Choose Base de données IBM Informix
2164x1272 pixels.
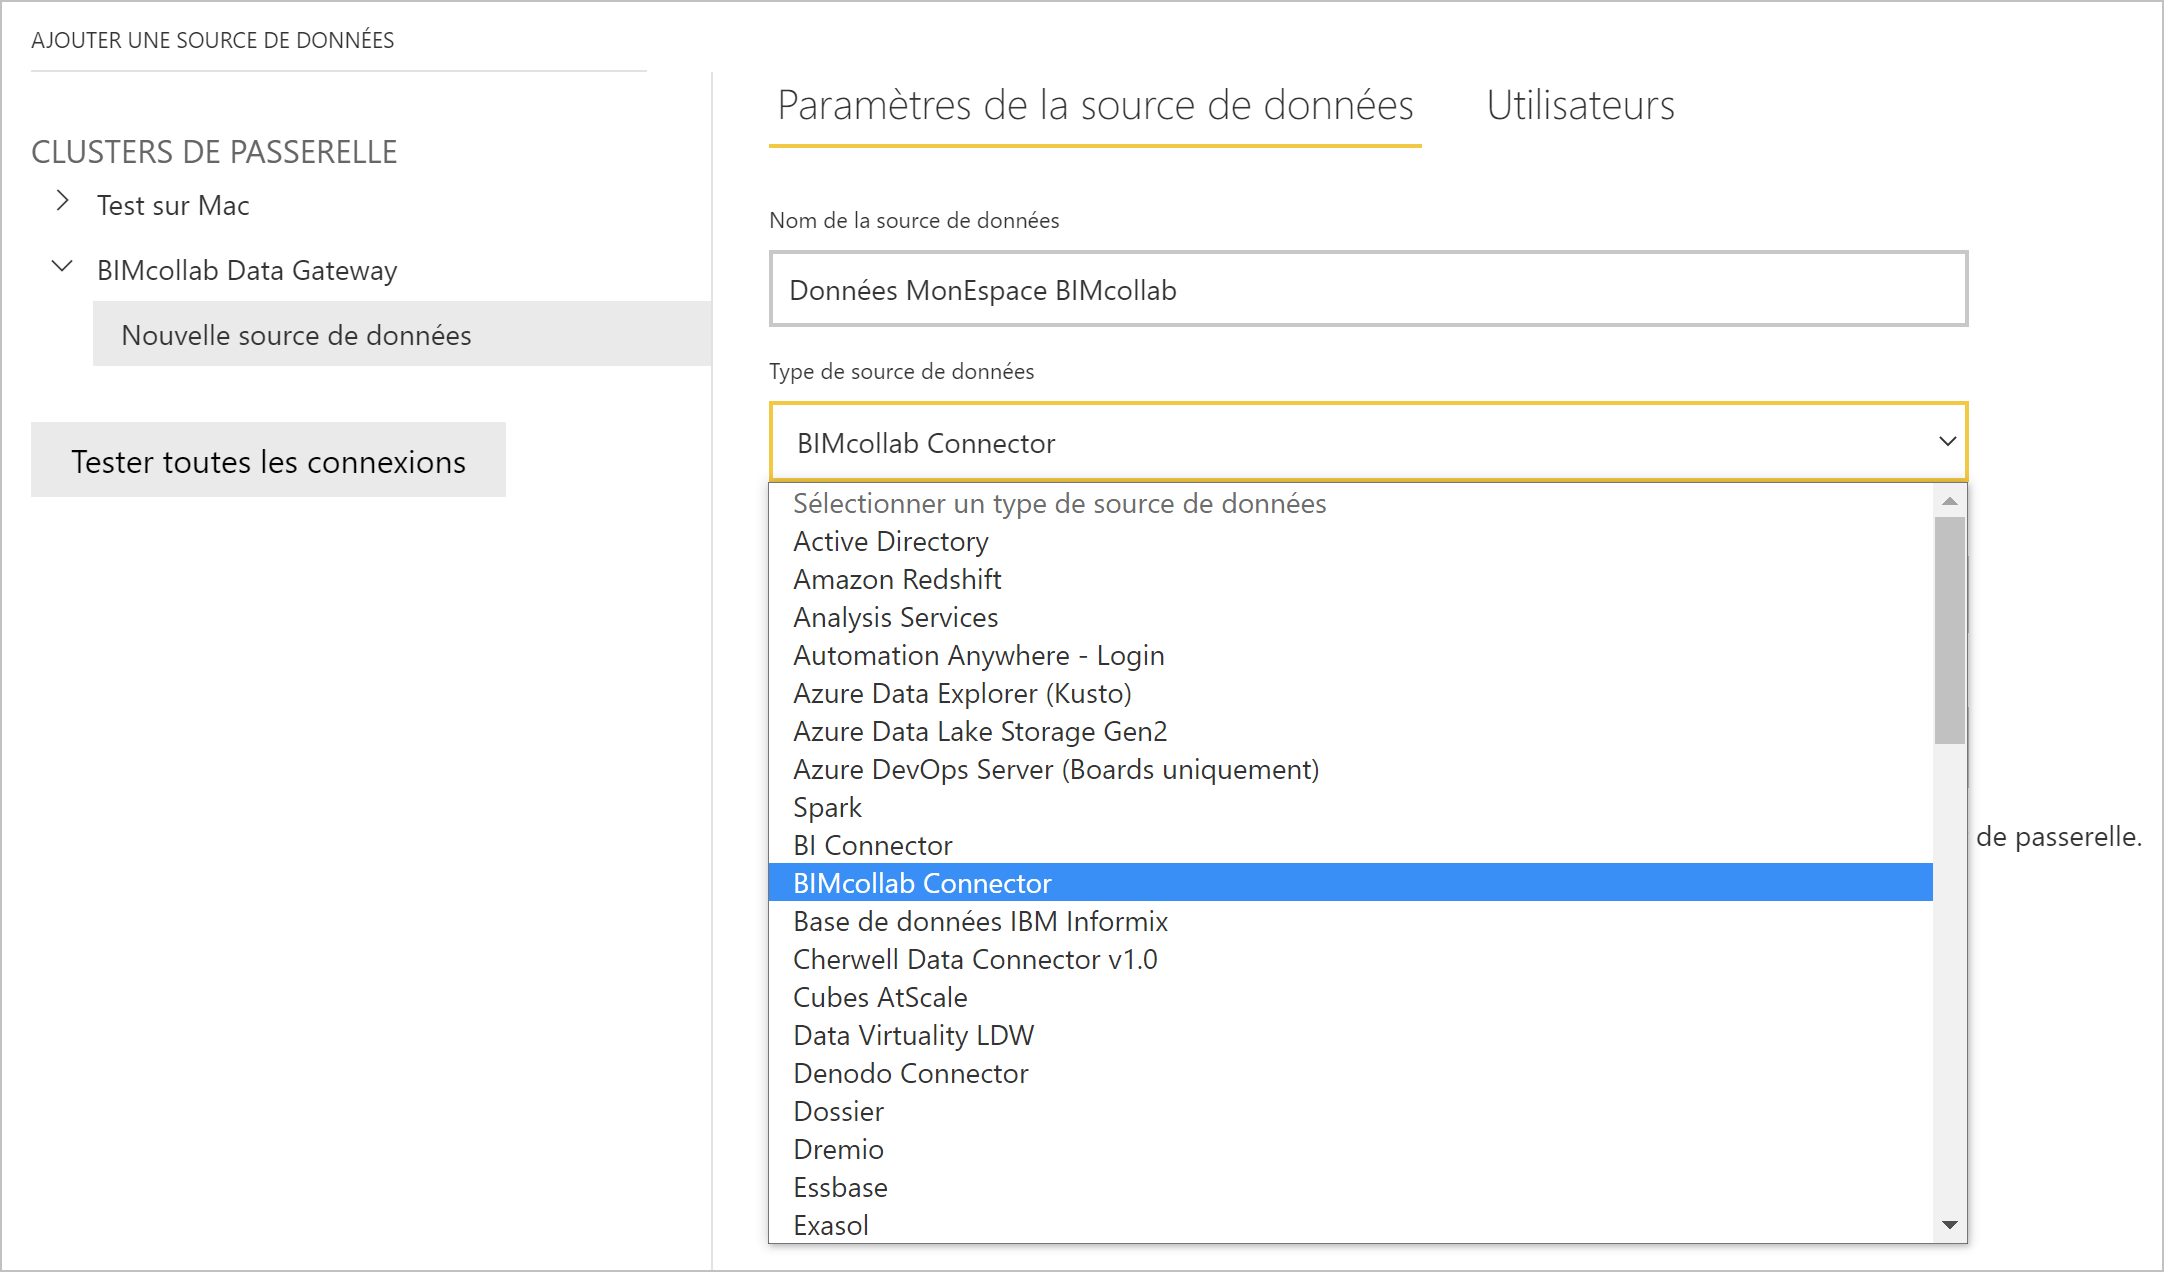pos(1350,921)
